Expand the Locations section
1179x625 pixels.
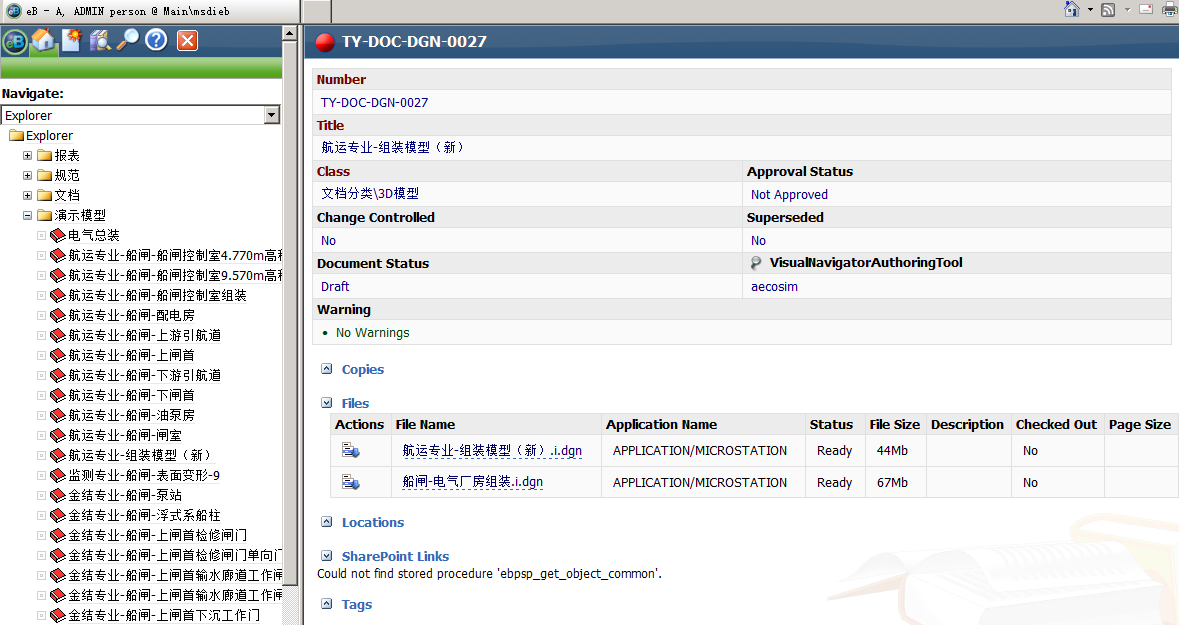[327, 522]
